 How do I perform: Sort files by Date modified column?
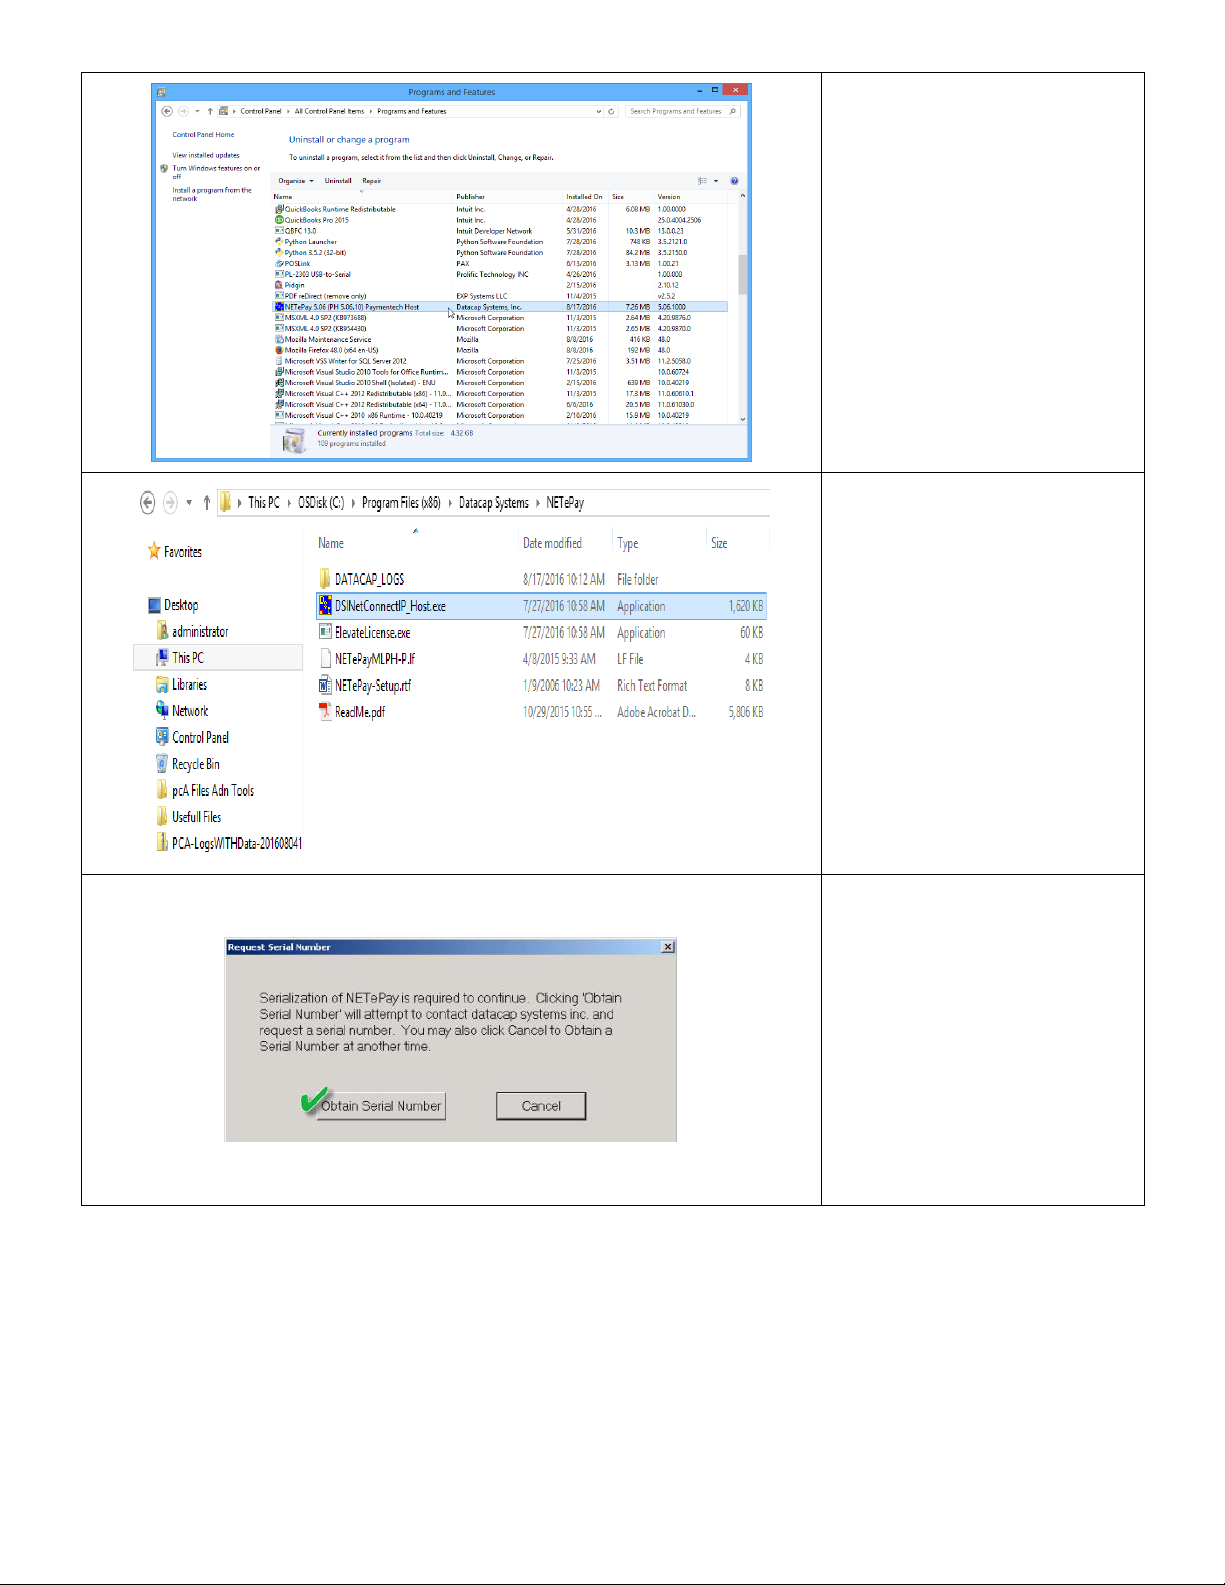pos(552,543)
